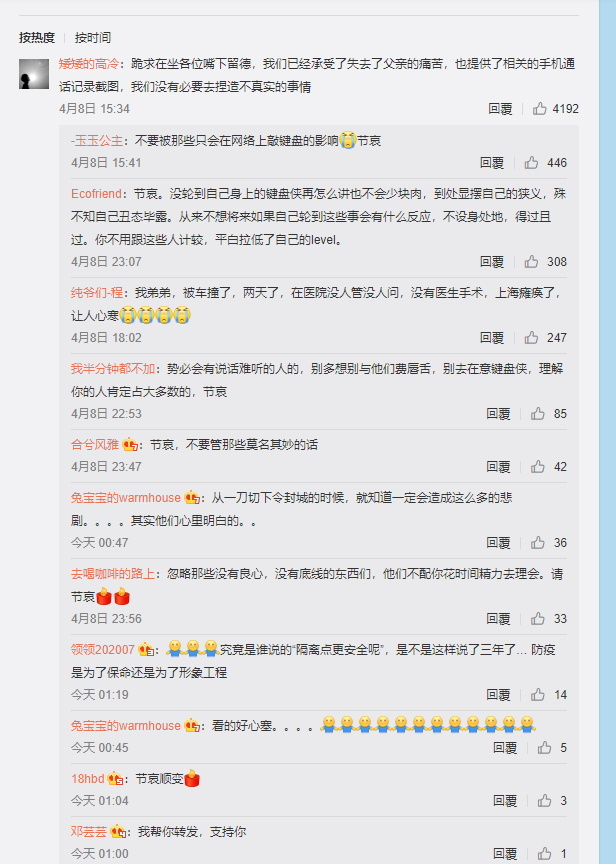Like the top comment with 4192 likes

click(539, 109)
